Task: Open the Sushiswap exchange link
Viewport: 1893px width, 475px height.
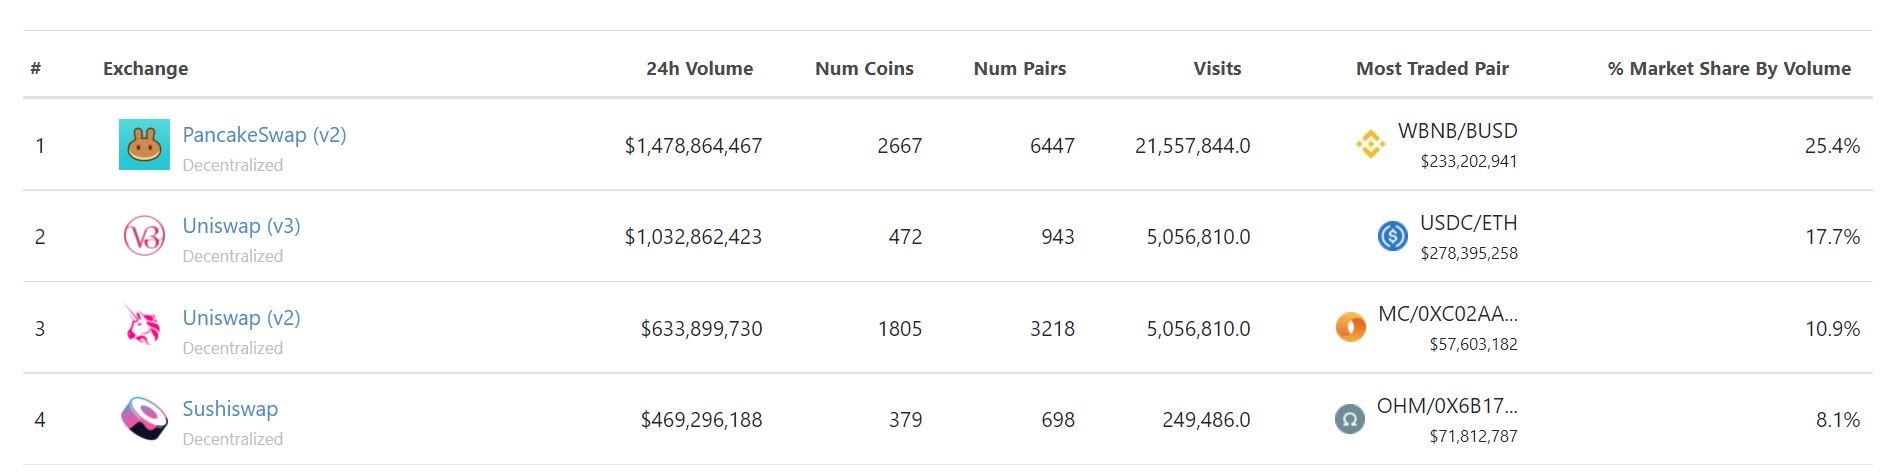Action: point(230,409)
